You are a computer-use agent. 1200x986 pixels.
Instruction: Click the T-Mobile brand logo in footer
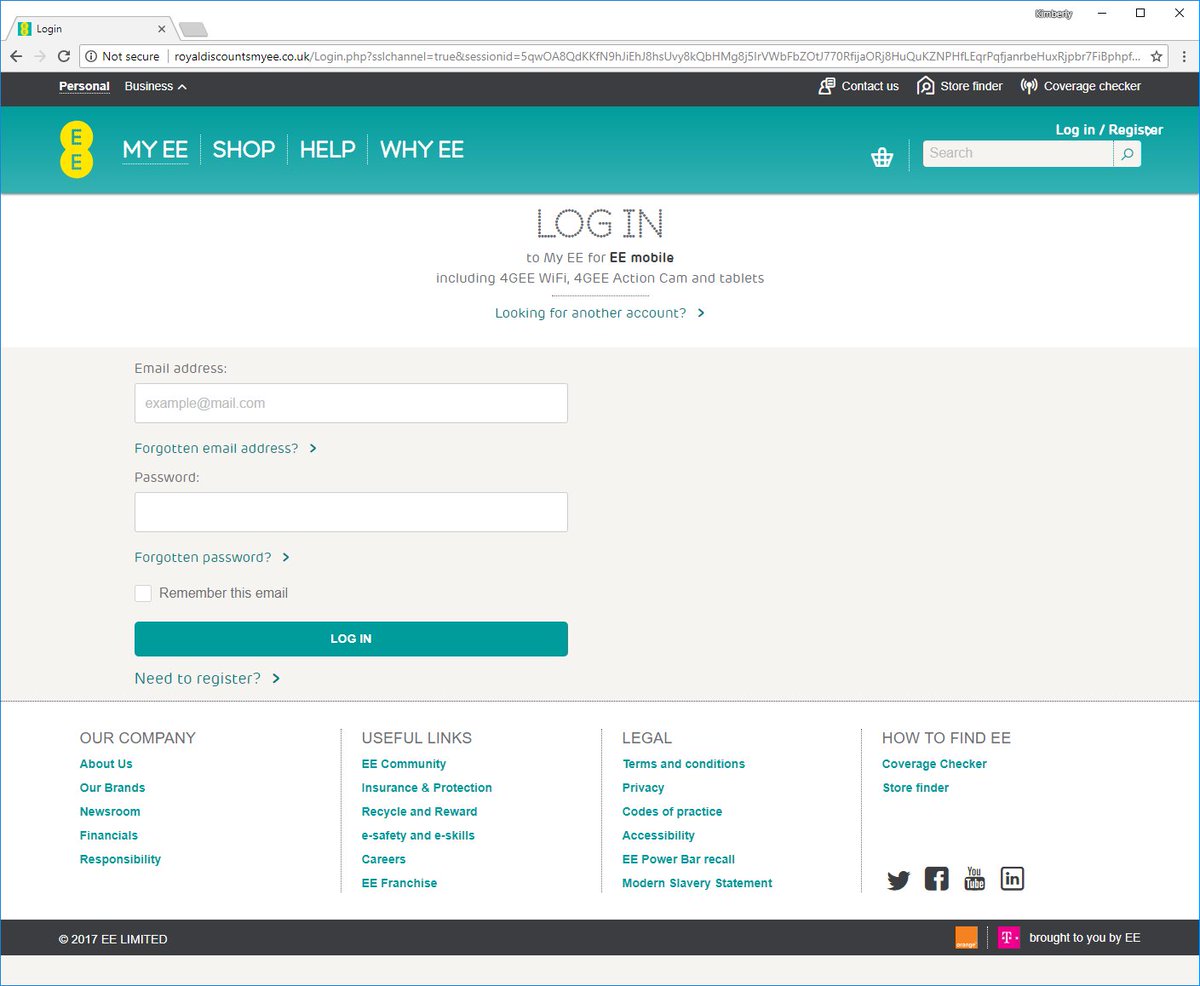pyautogui.click(x=1009, y=938)
